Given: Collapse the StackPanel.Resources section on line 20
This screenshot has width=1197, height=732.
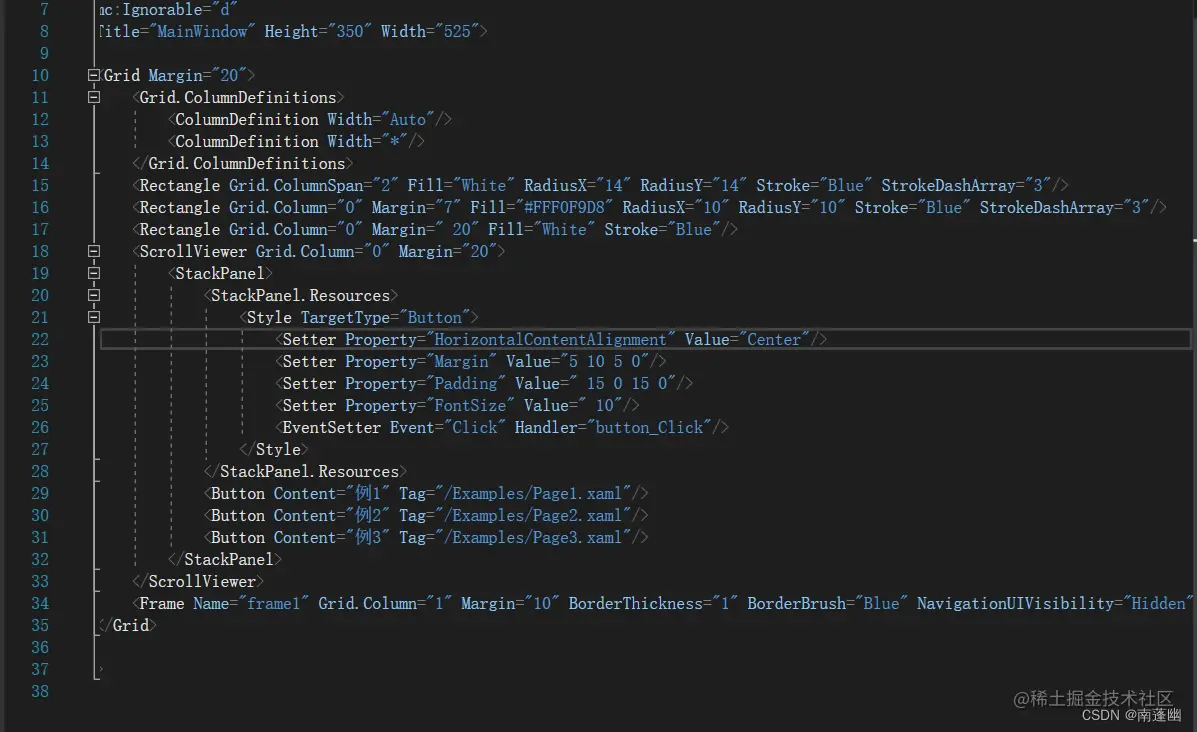Looking at the screenshot, I should tap(94, 295).
